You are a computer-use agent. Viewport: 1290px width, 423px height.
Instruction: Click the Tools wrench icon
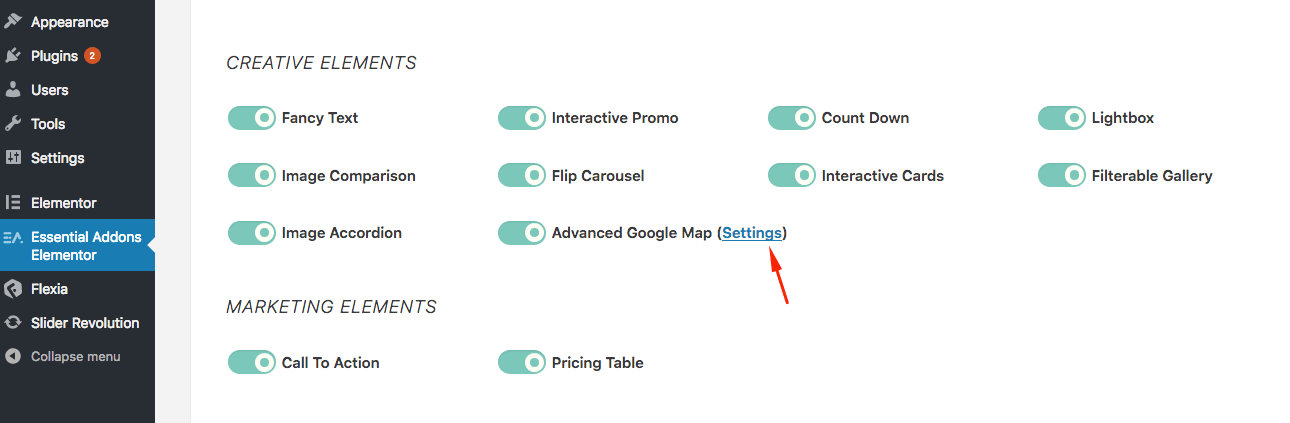tap(13, 123)
